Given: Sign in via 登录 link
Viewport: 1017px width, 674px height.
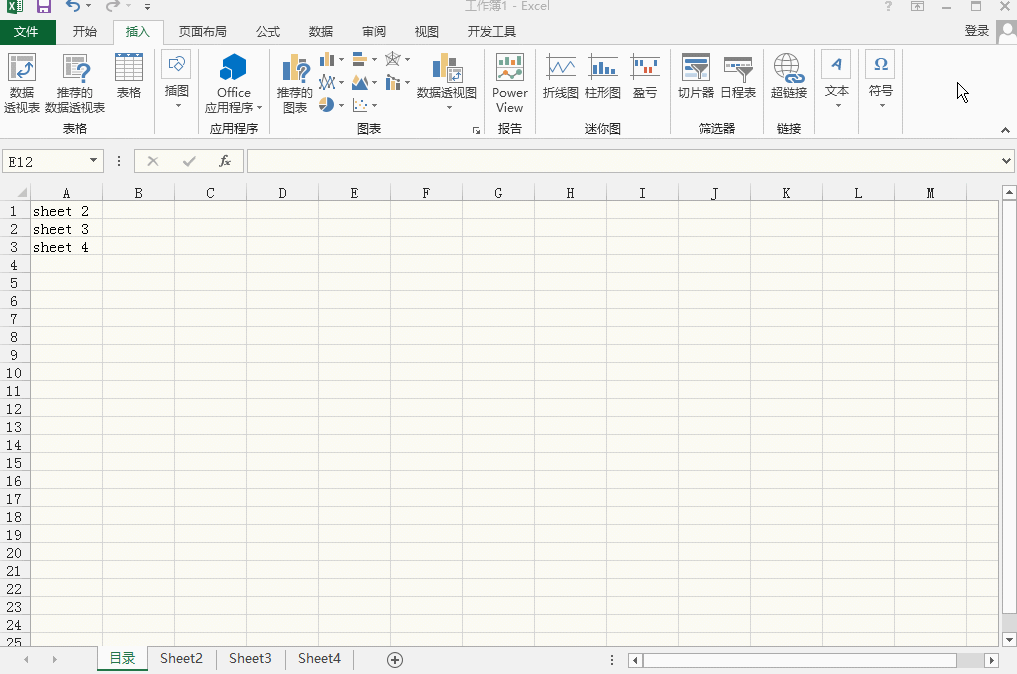Looking at the screenshot, I should pyautogui.click(x=976, y=31).
